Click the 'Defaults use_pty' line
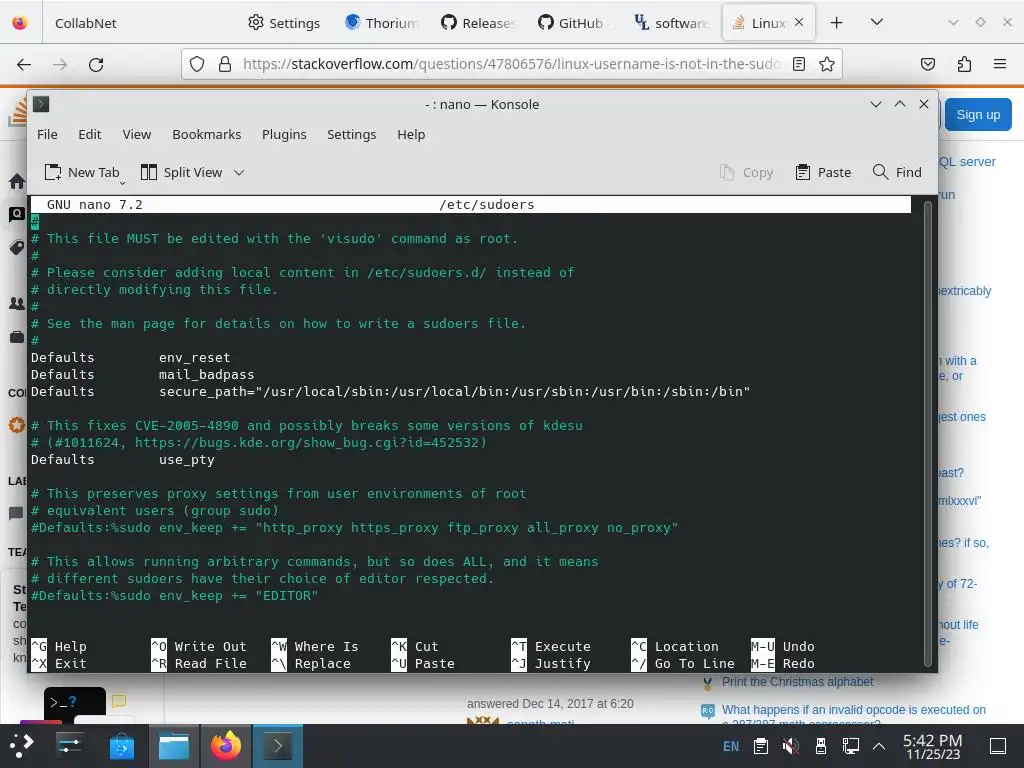 [x=123, y=460]
